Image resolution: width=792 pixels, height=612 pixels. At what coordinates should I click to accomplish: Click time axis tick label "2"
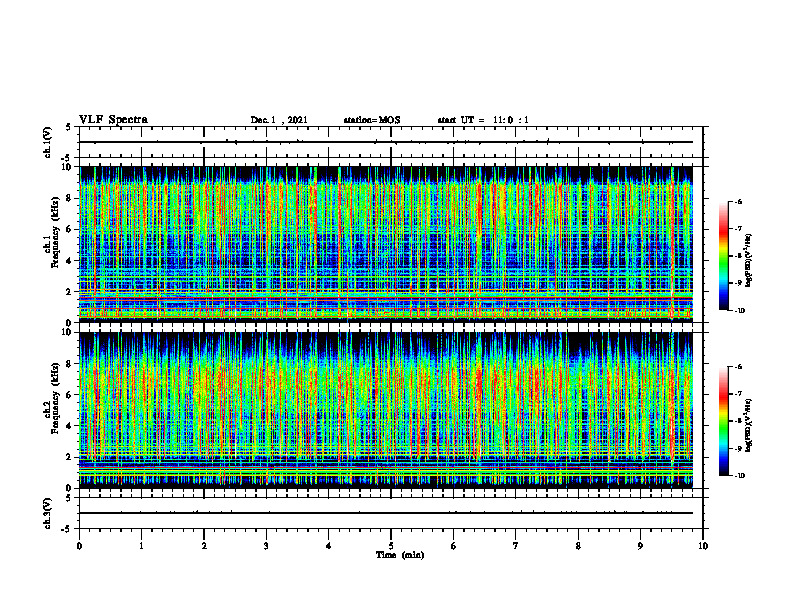(x=204, y=546)
